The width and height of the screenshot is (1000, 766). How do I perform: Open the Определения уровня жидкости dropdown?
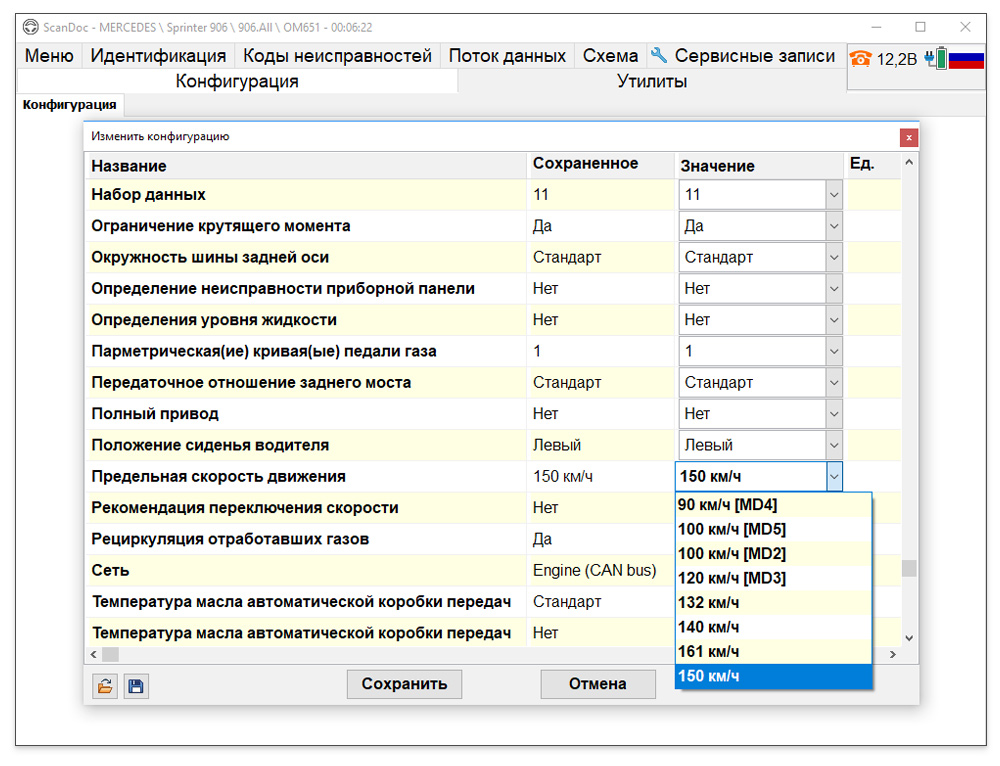tap(834, 320)
